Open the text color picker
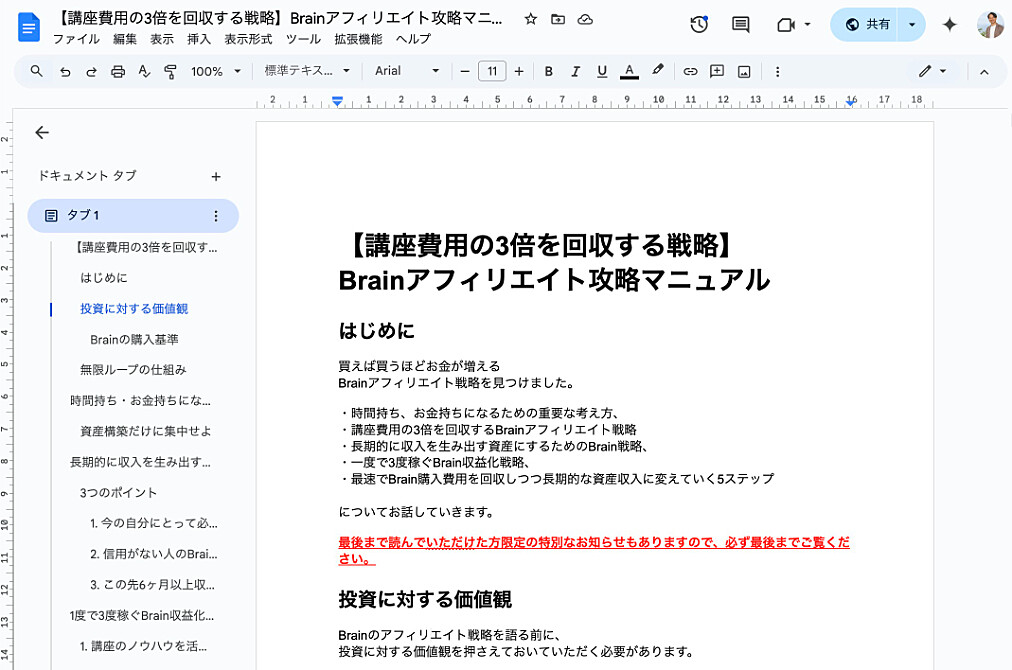This screenshot has width=1012, height=670. (x=629, y=71)
